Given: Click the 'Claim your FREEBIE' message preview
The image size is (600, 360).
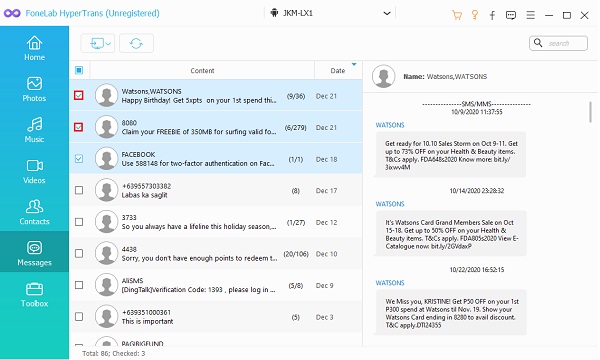Looking at the screenshot, I should (x=199, y=132).
